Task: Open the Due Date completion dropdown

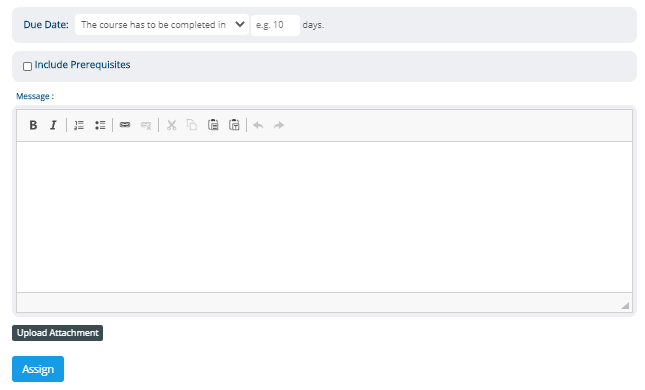Action: tap(162, 25)
